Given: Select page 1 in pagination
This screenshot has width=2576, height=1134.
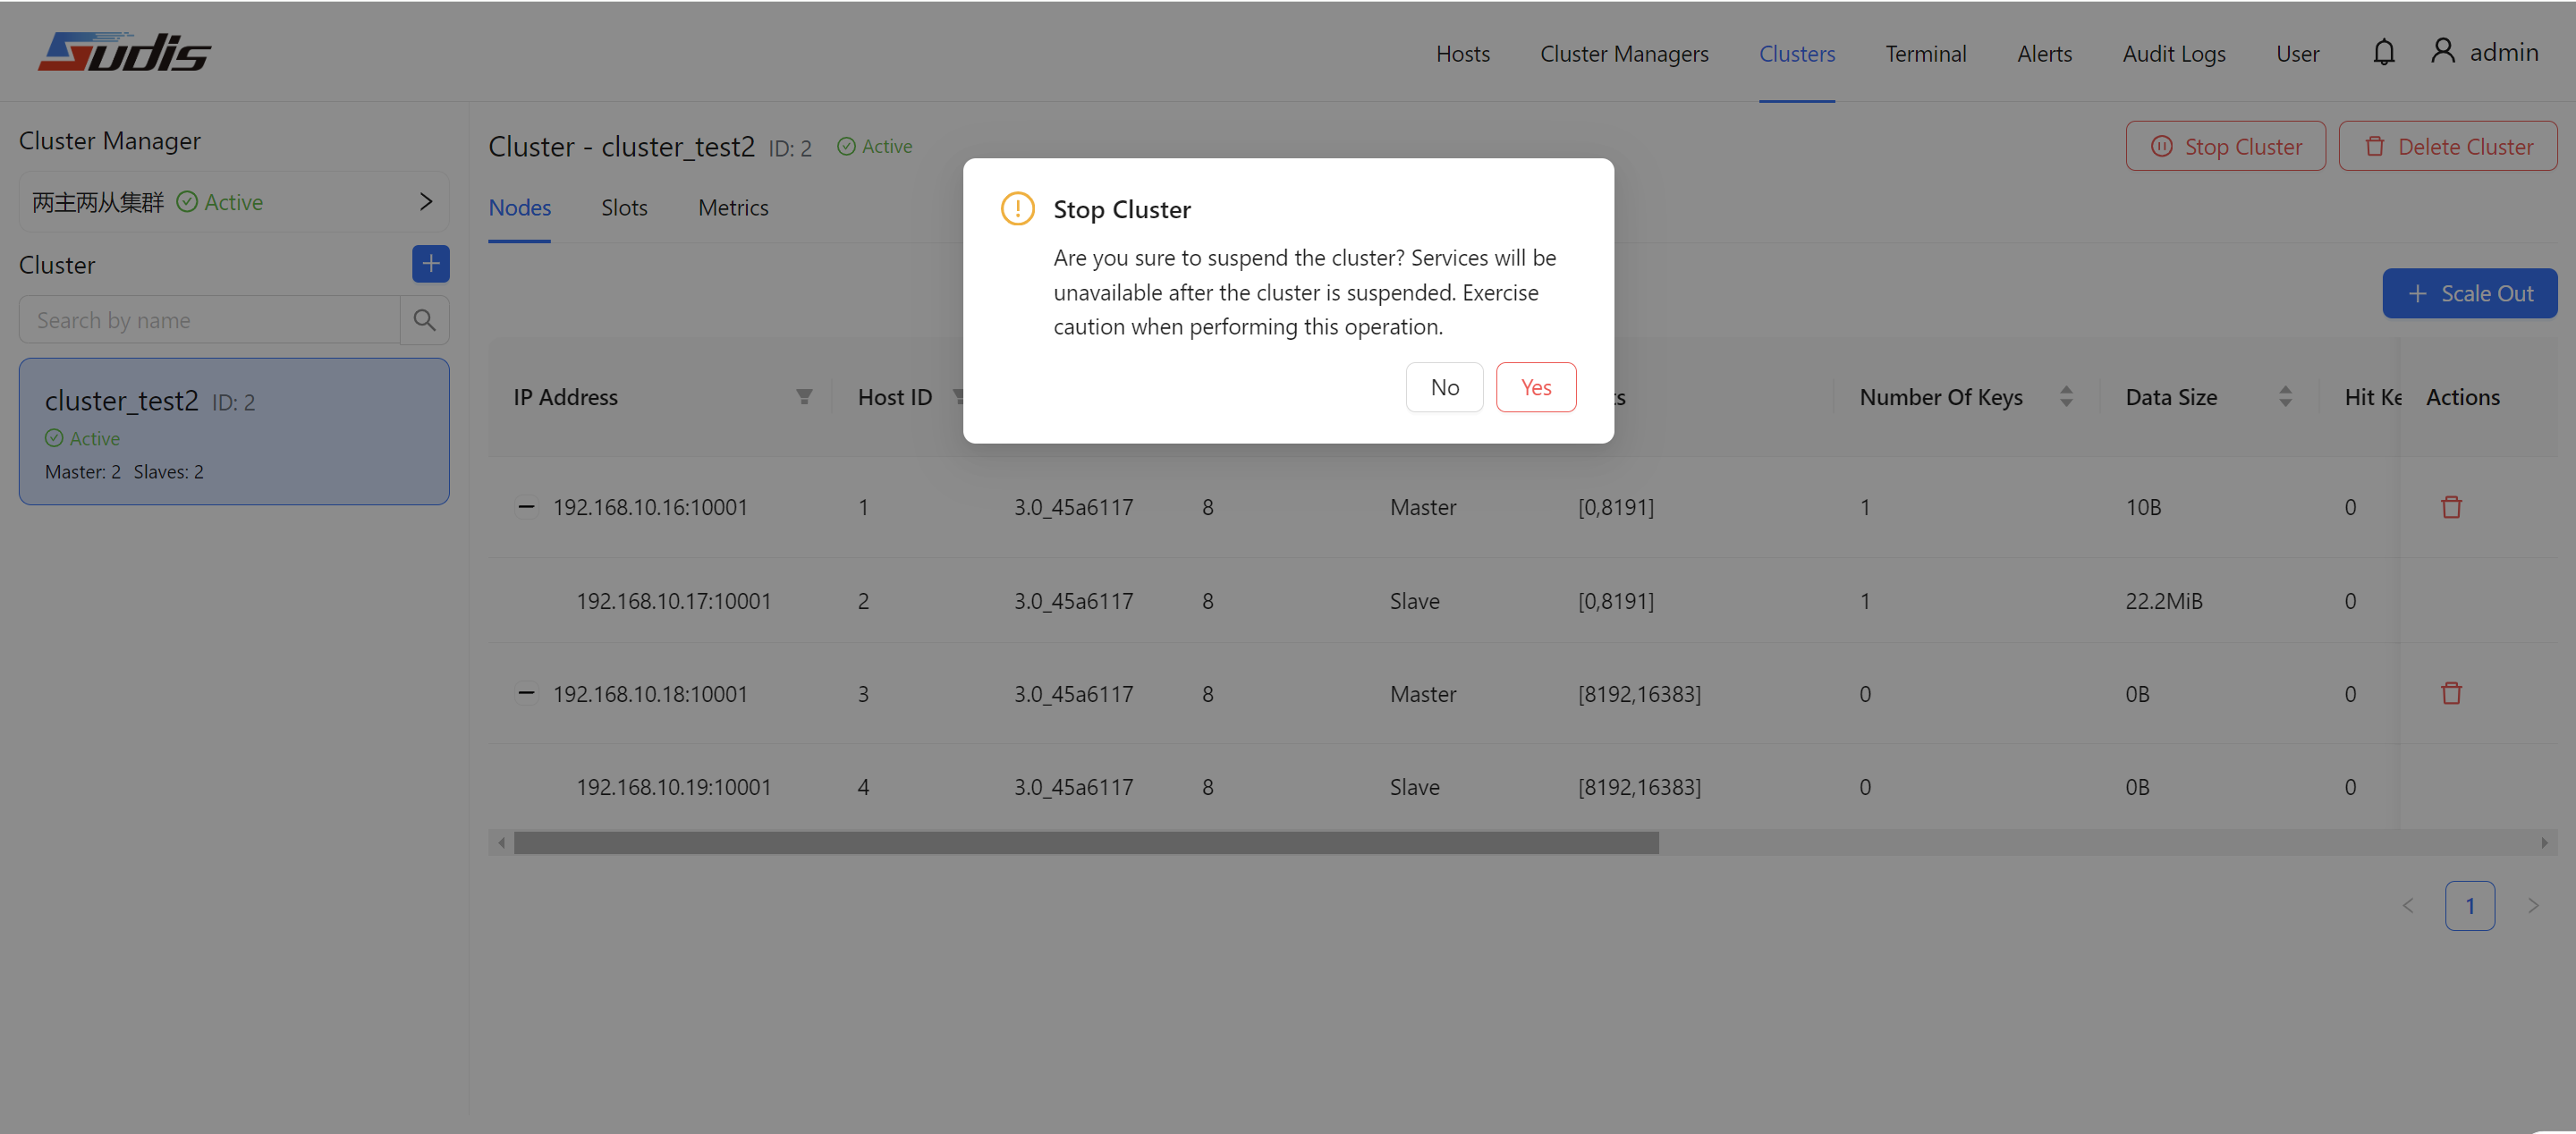Looking at the screenshot, I should coord(2469,906).
